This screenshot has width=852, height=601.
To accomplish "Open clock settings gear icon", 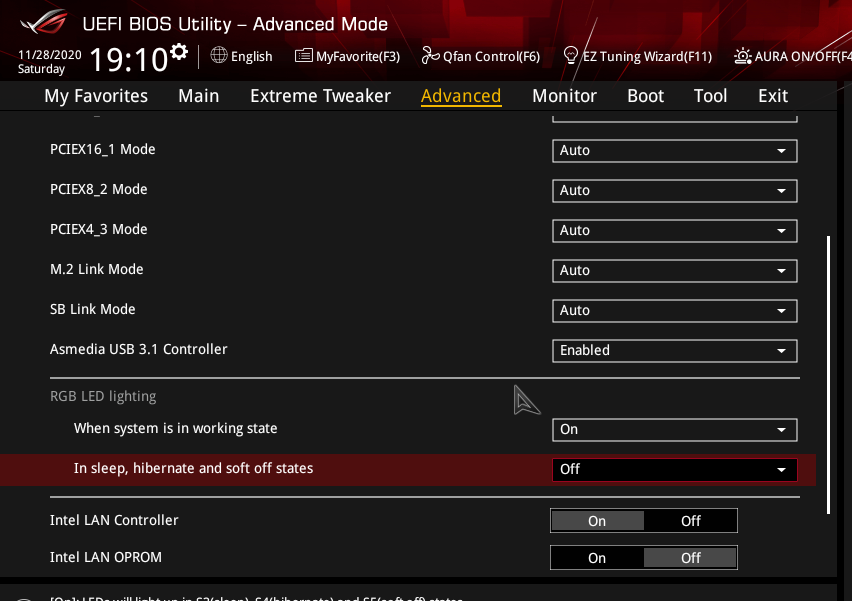I will pyautogui.click(x=179, y=53).
